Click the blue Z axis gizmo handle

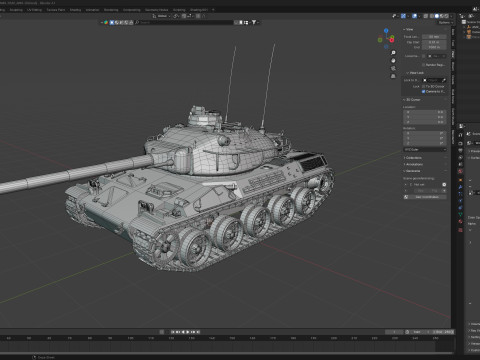coord(386,31)
